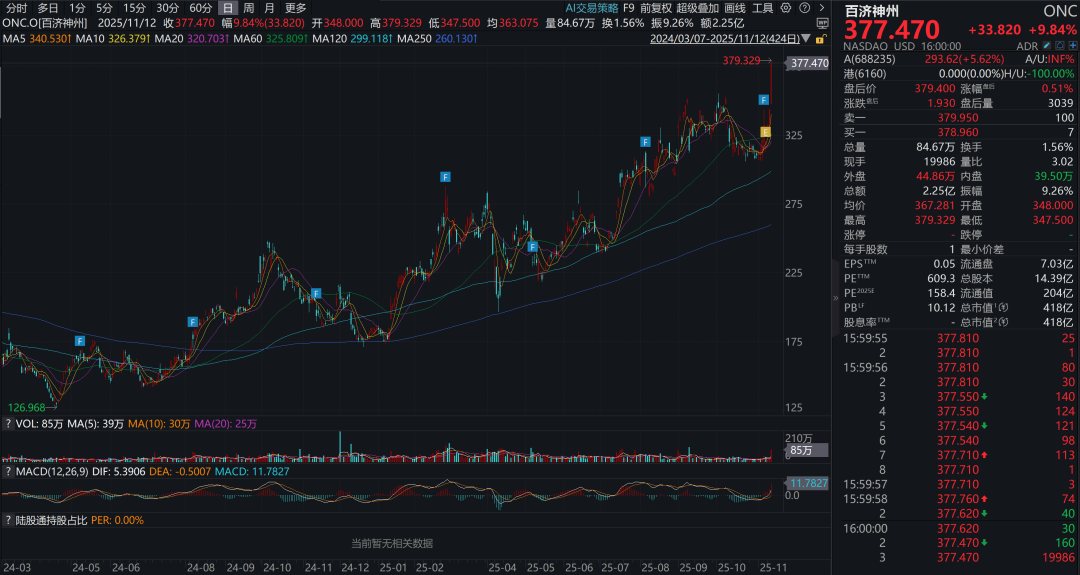Click the VOL: 85万 indicator label

pos(39,424)
